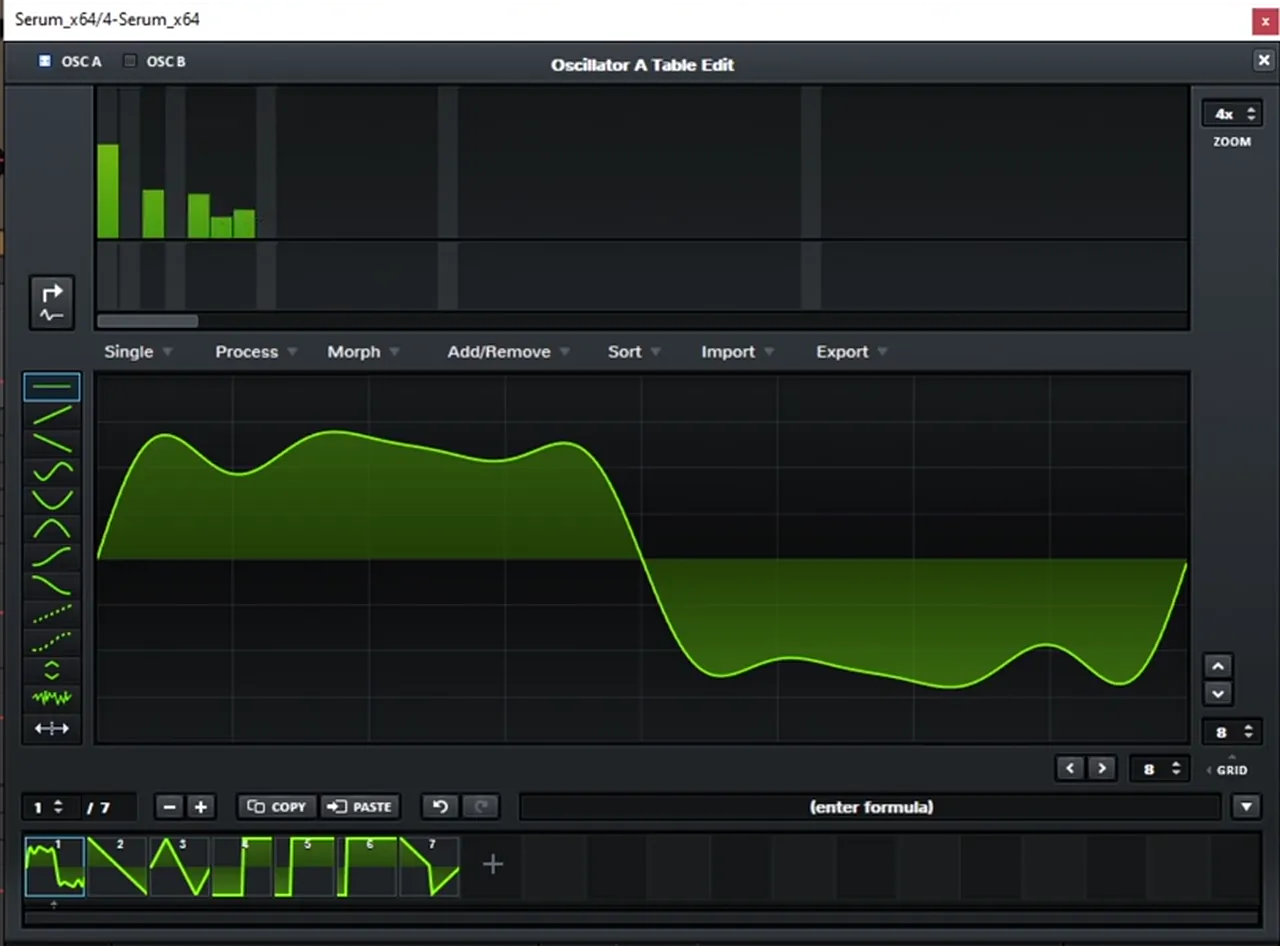Click the FFT to waveform arrow button
This screenshot has height=946, width=1280.
coord(52,302)
